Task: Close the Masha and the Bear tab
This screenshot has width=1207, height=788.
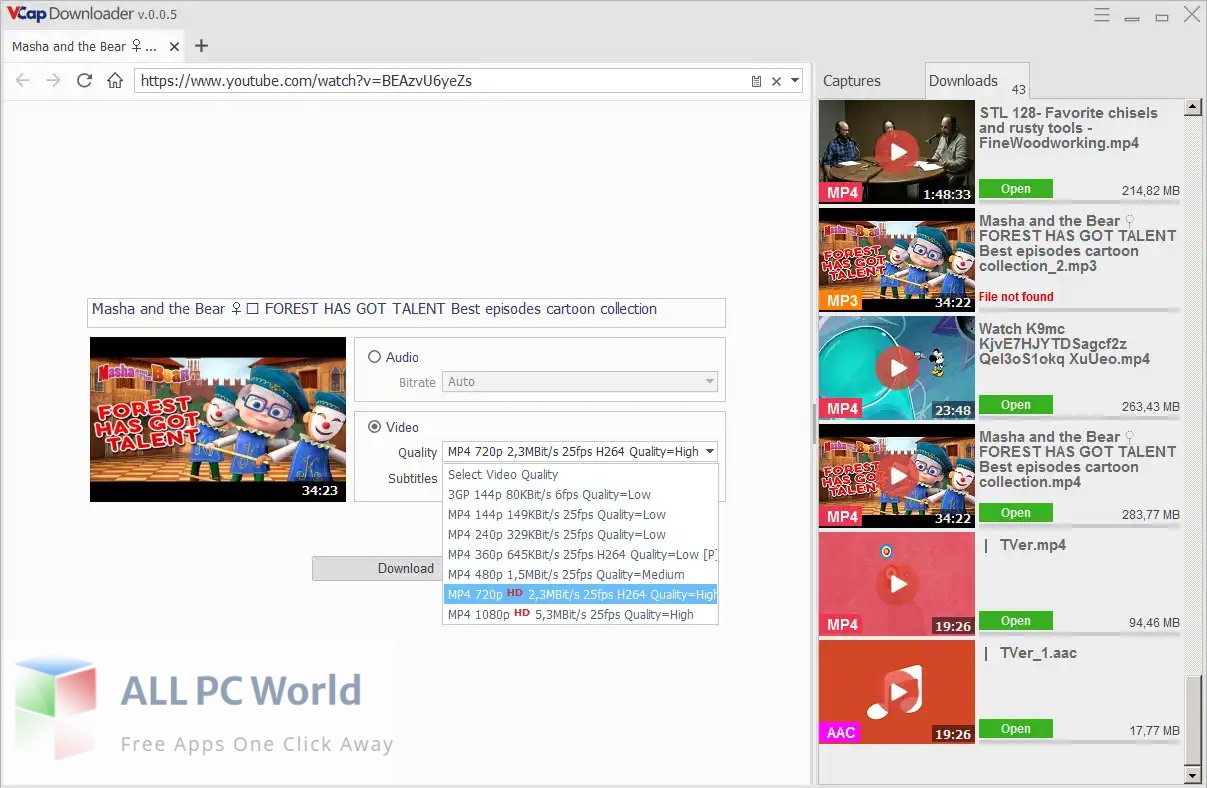Action: coord(175,46)
